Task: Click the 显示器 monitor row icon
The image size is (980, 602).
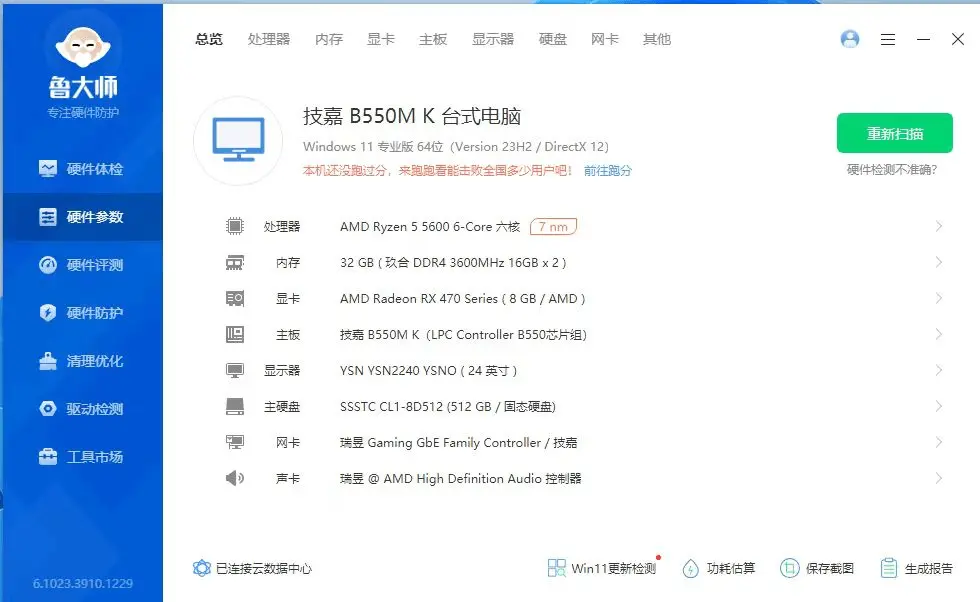Action: 235,371
